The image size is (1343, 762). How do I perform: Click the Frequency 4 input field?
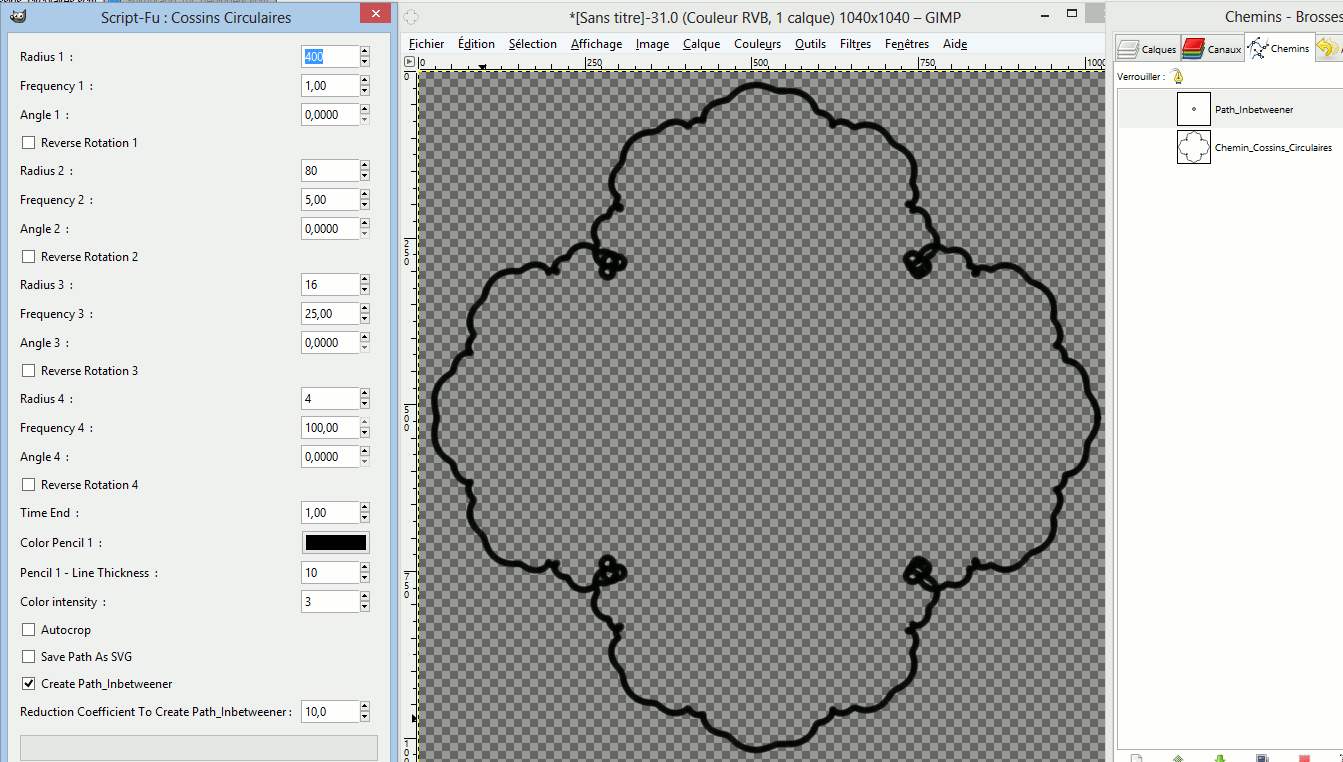[330, 428]
